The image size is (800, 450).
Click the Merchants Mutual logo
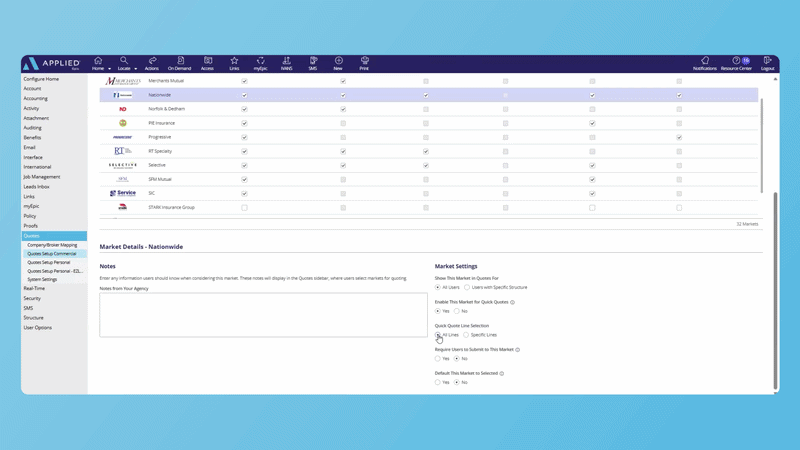(x=123, y=81)
